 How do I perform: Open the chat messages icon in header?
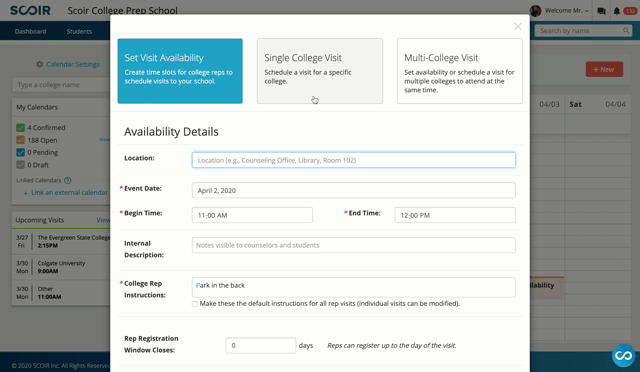601,11
